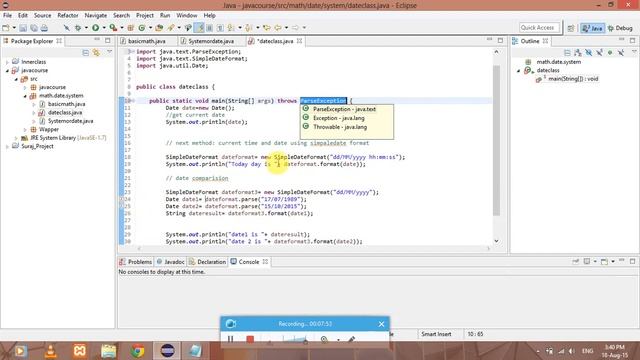Collapse the src folder node
640x360 pixels.
pos(16,79)
